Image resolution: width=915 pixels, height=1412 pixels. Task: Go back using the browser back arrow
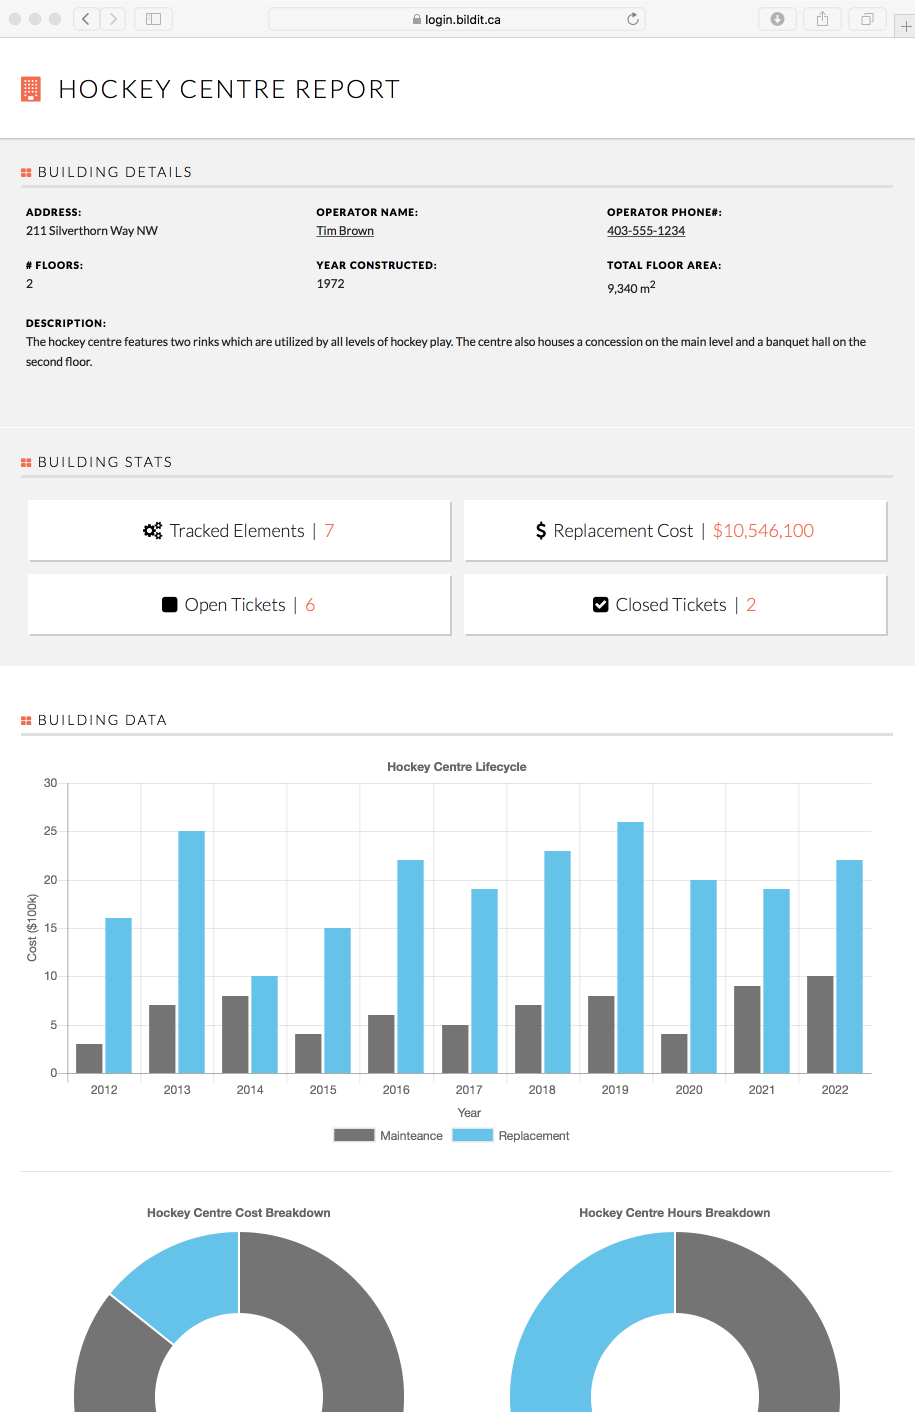point(86,19)
